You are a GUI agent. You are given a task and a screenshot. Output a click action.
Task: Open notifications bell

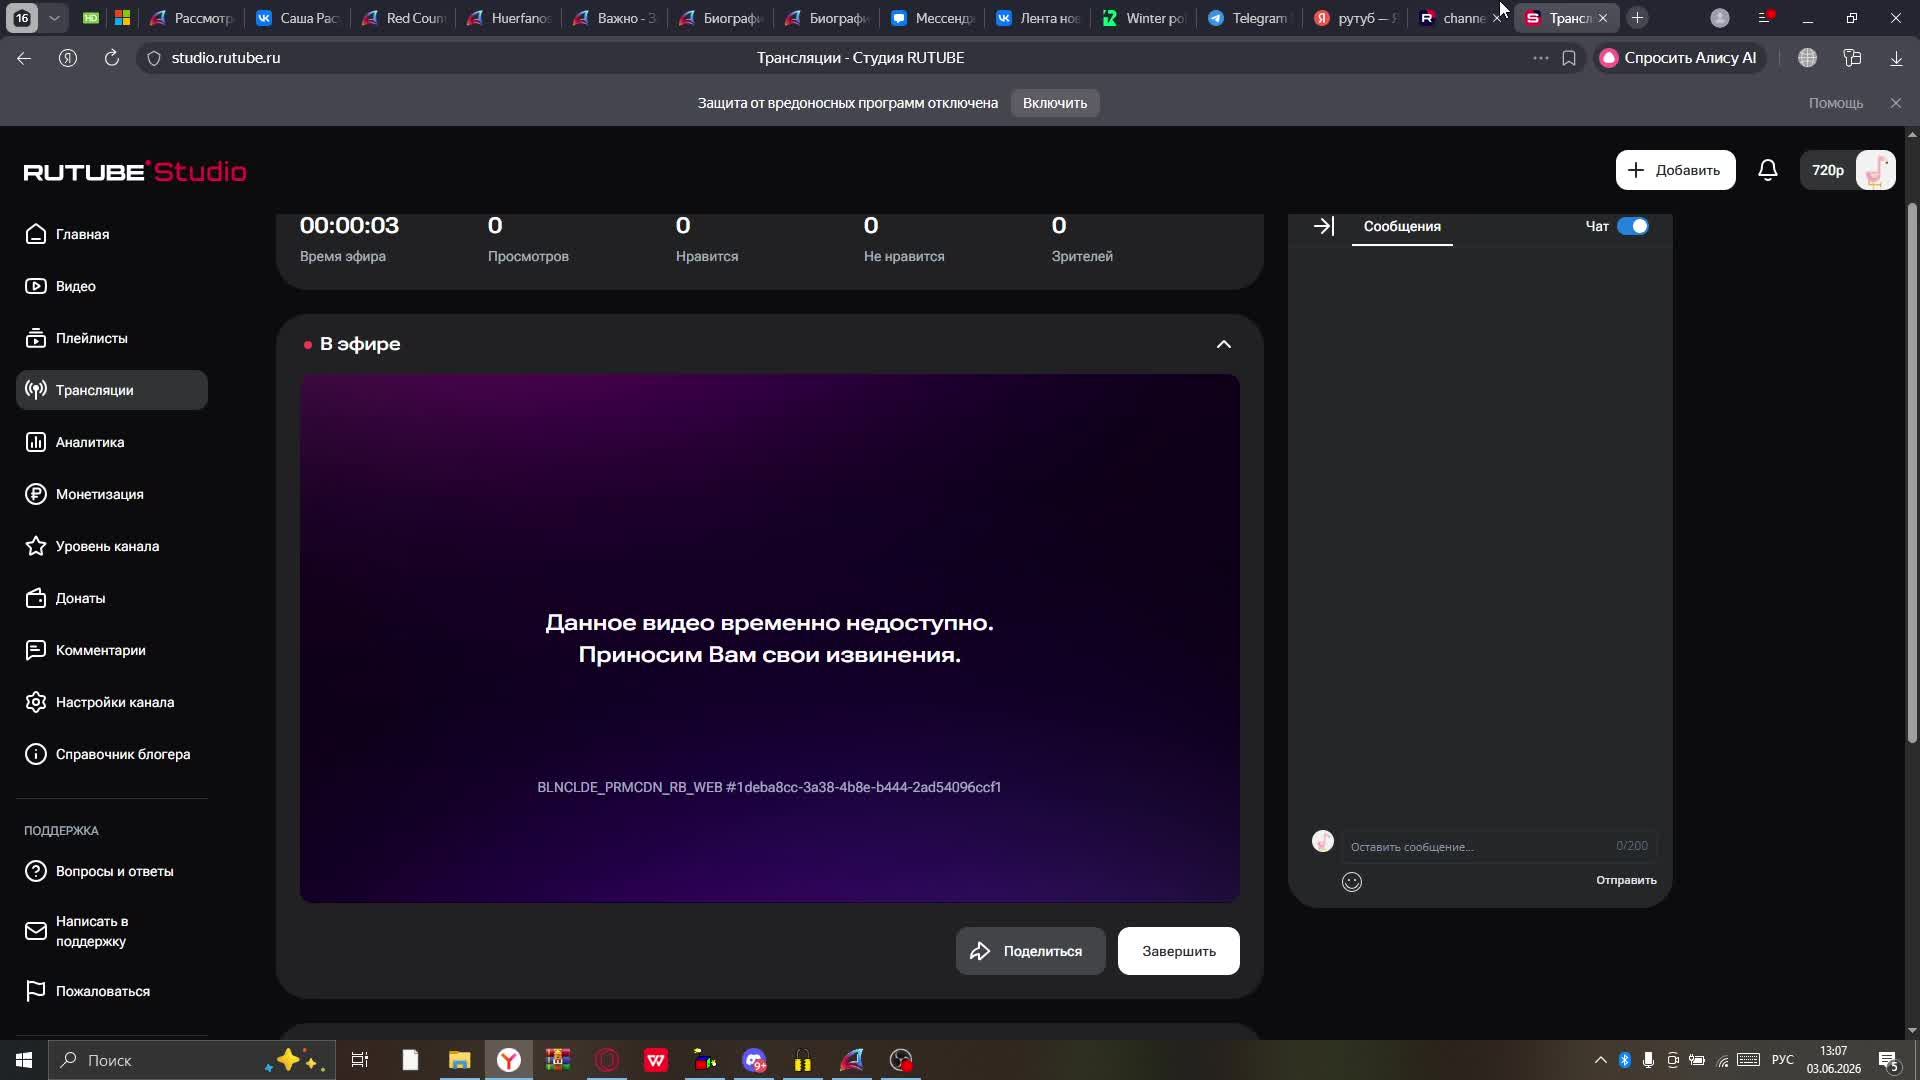(1768, 170)
